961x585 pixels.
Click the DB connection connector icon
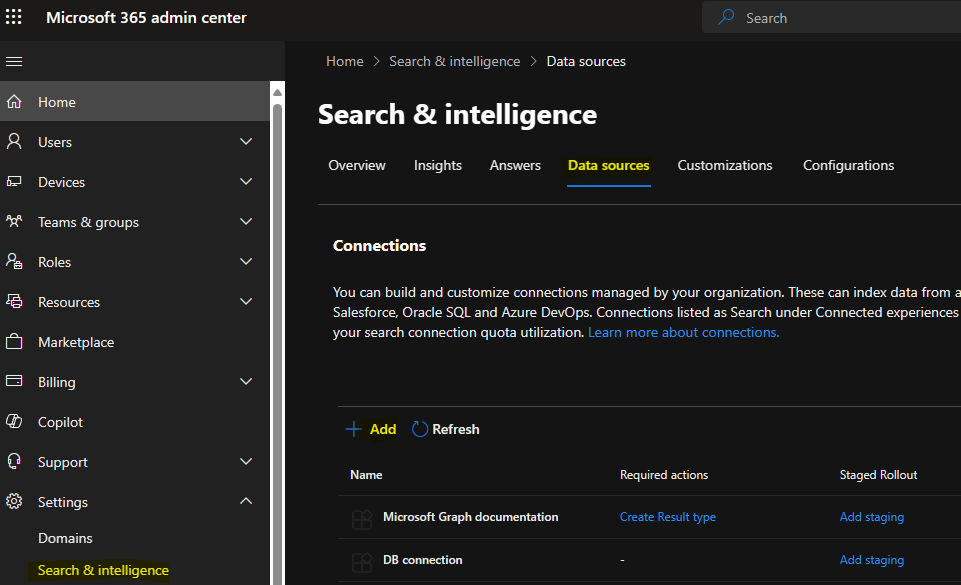point(362,562)
